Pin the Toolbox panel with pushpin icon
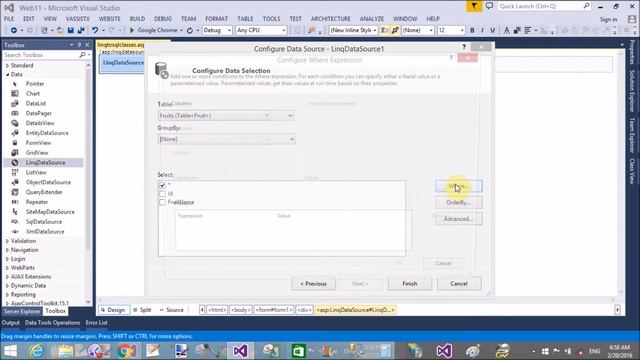 click(x=79, y=45)
